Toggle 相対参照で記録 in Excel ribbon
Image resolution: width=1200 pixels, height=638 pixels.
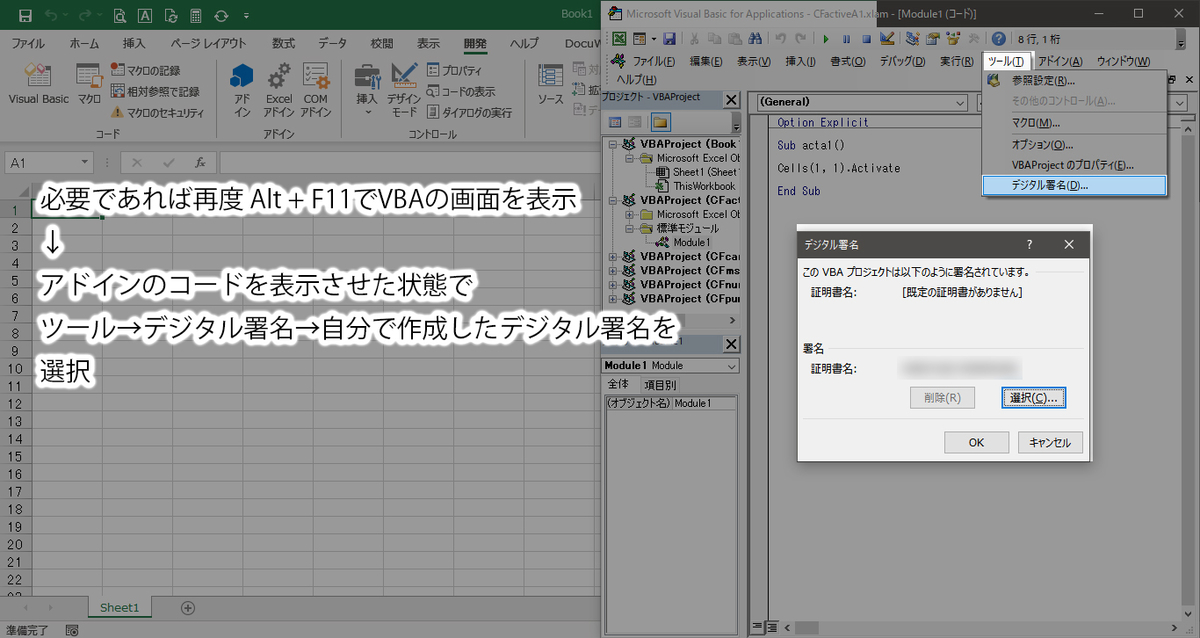tap(153, 91)
